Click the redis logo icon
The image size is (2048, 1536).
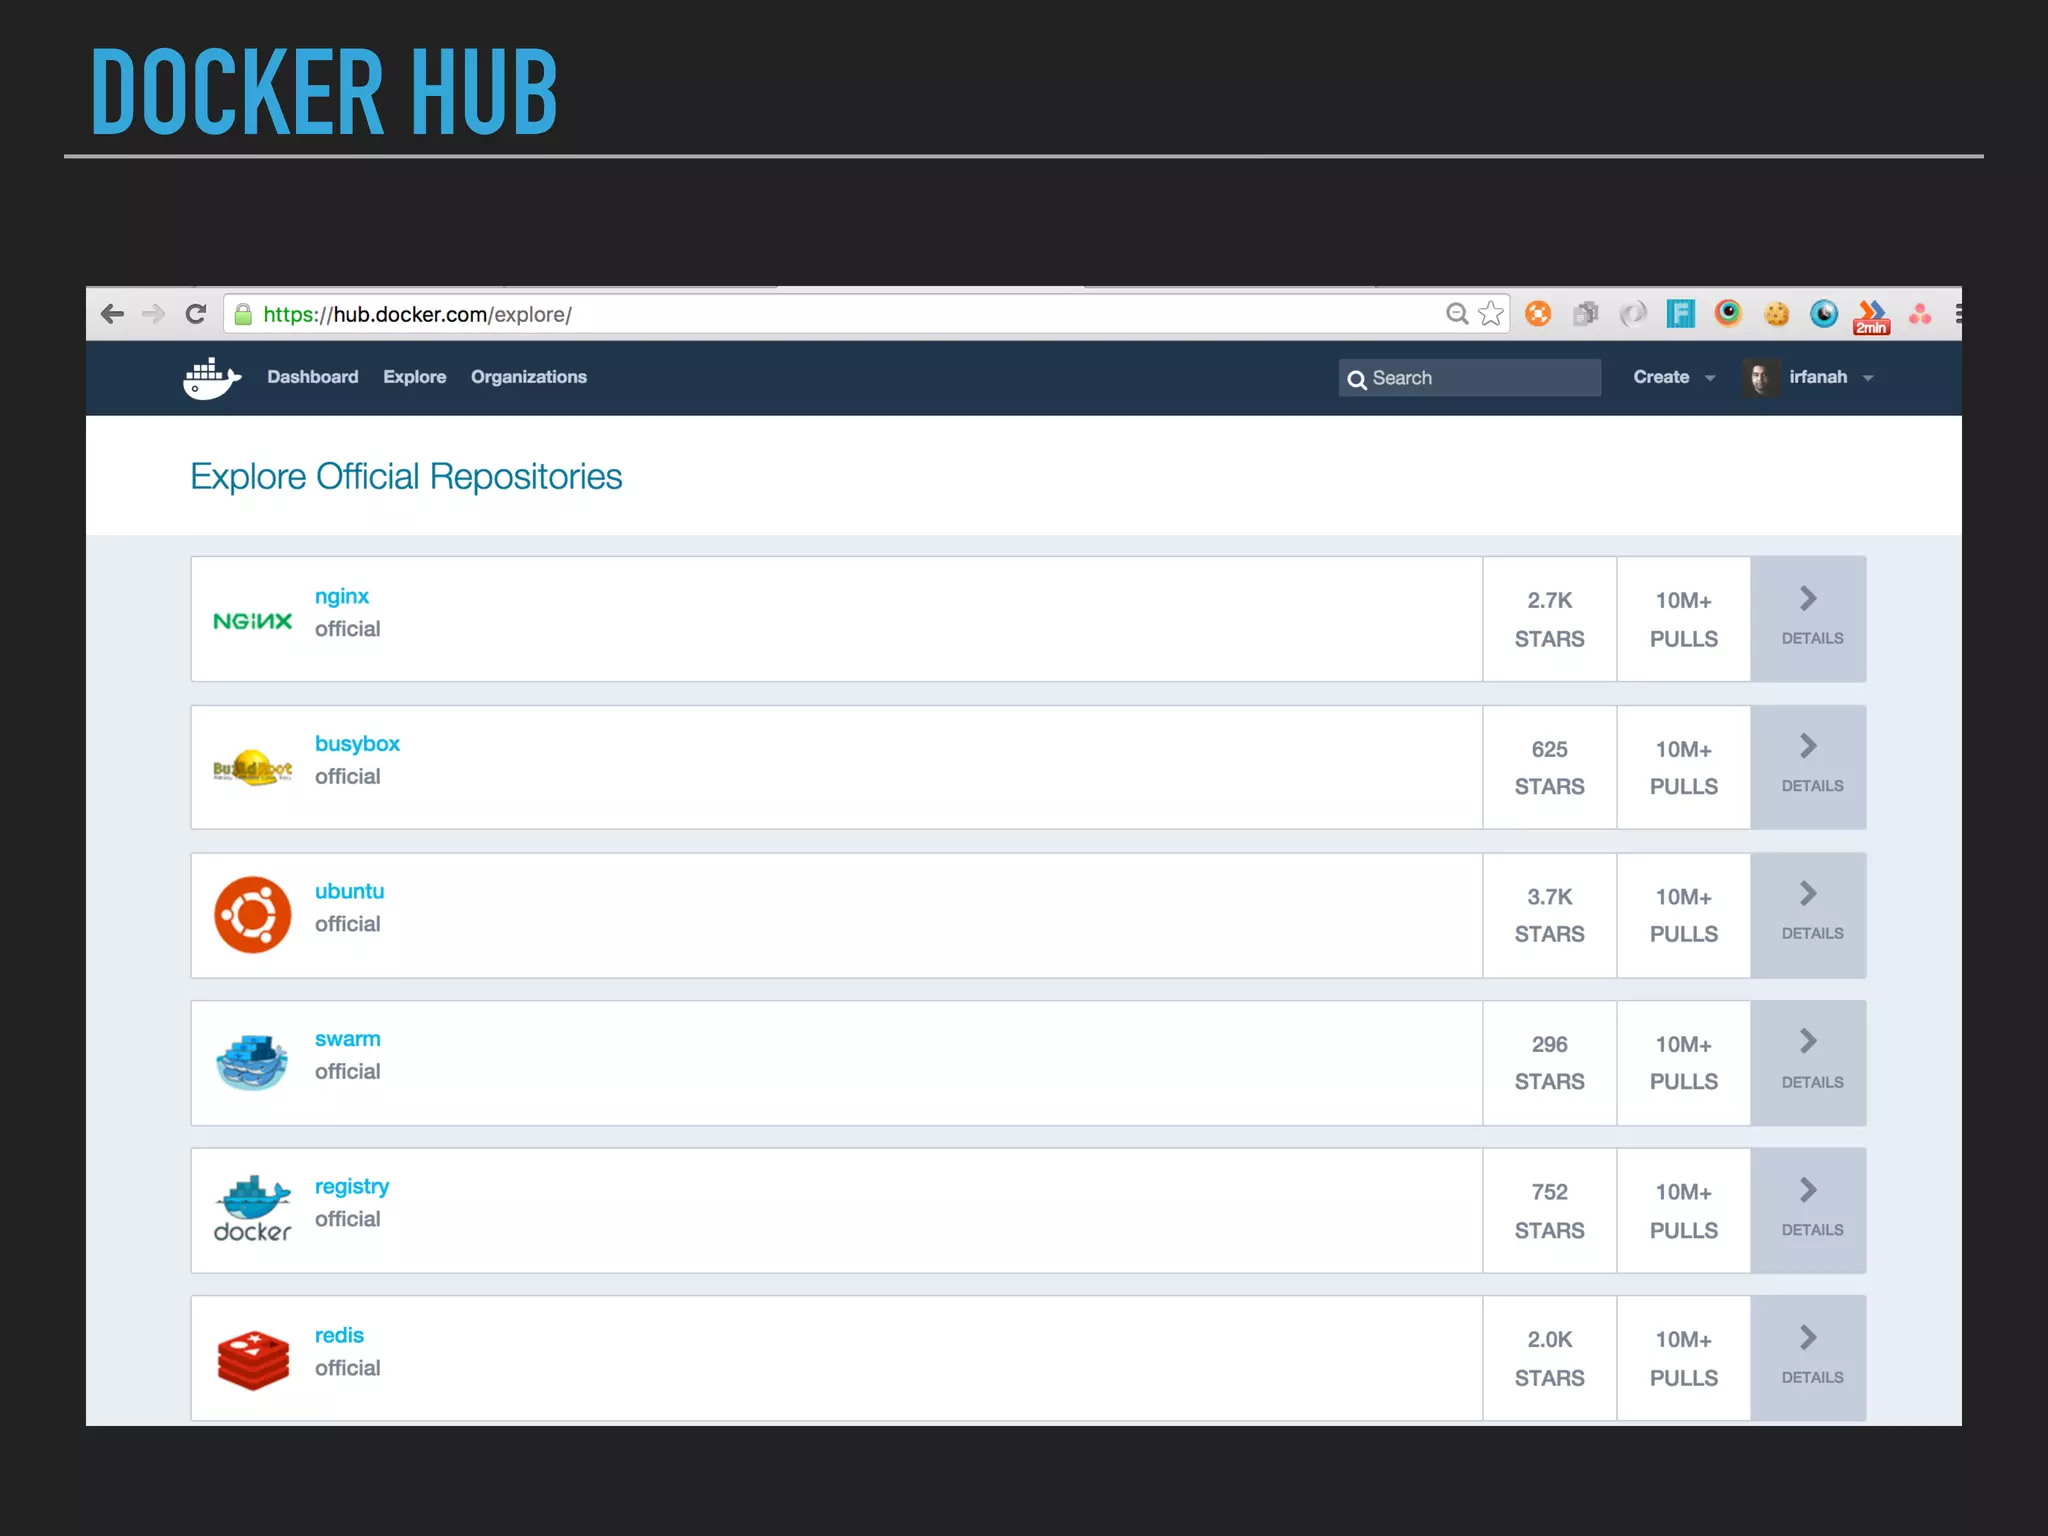tap(252, 1360)
